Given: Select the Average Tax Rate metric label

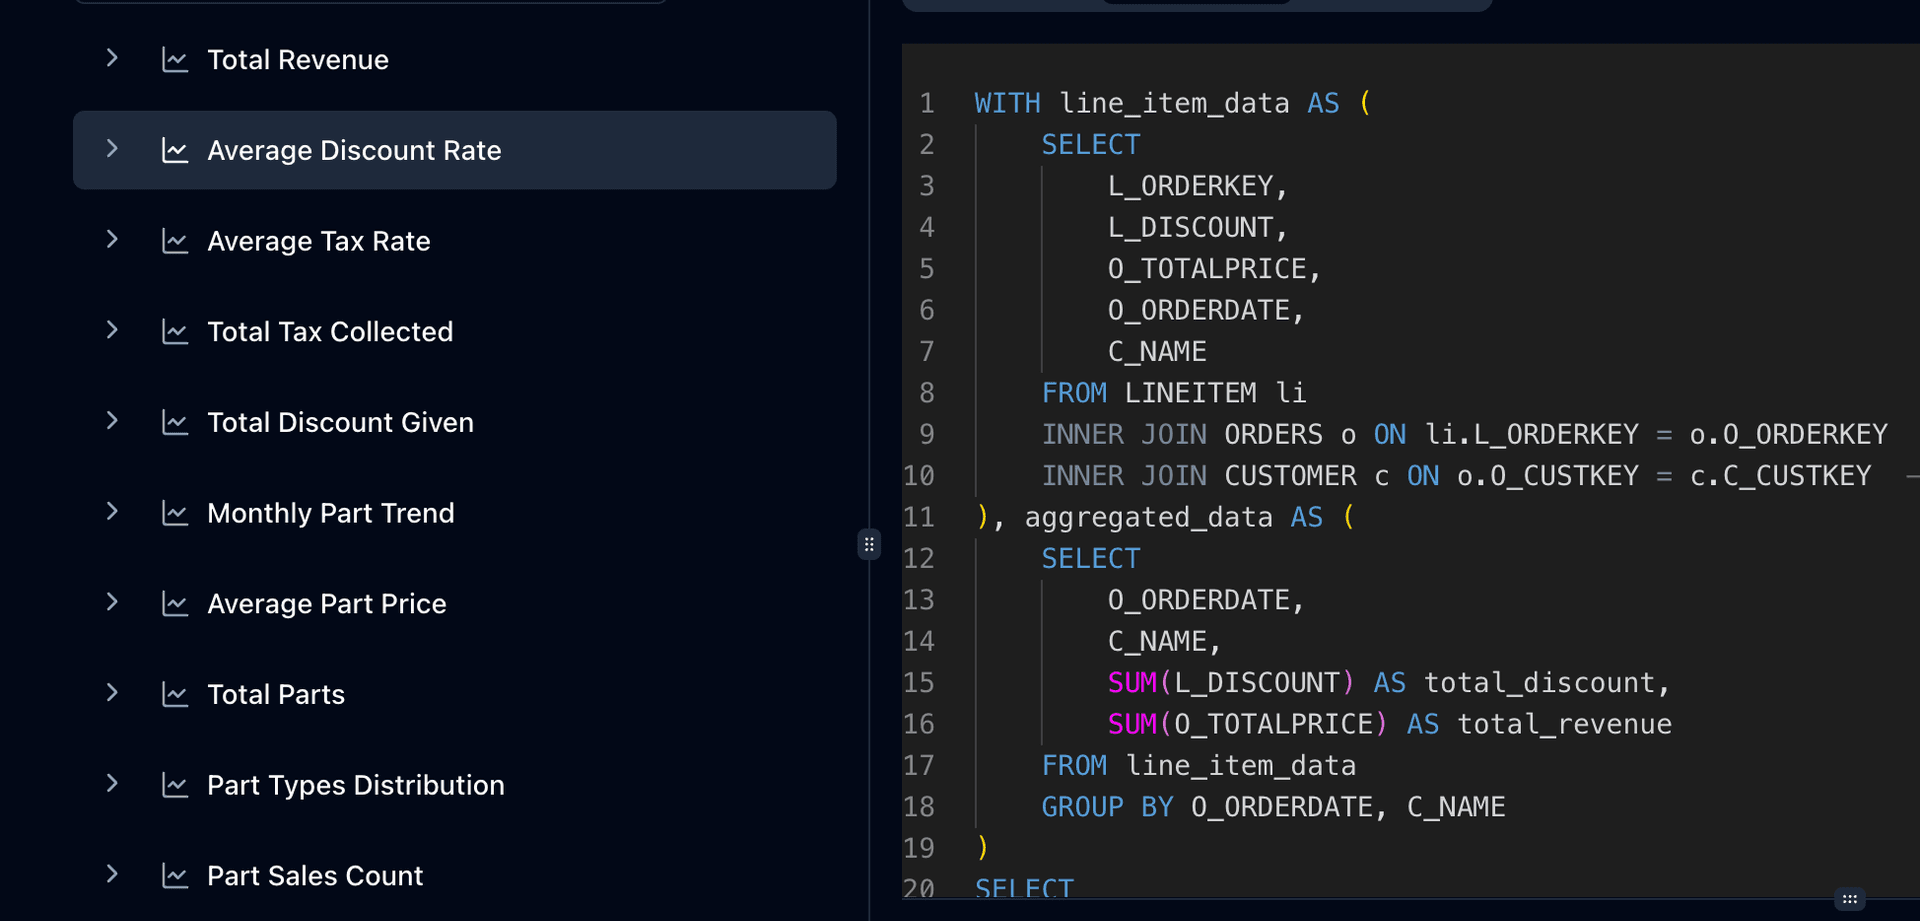Looking at the screenshot, I should pos(319,241).
